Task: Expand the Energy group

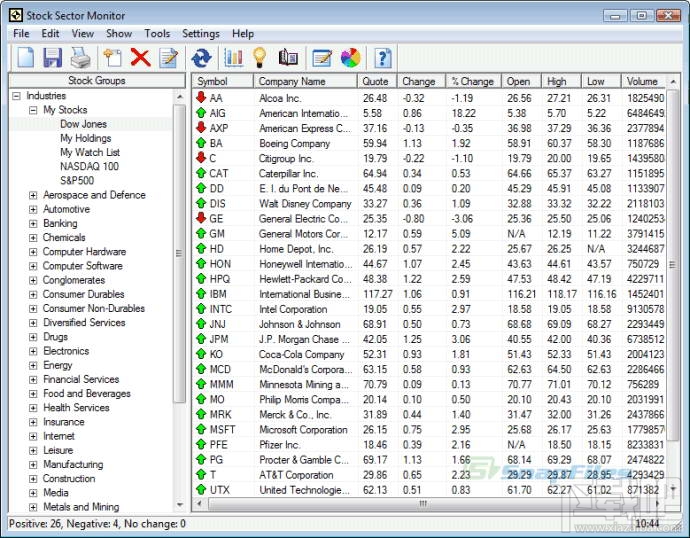Action: tap(33, 365)
